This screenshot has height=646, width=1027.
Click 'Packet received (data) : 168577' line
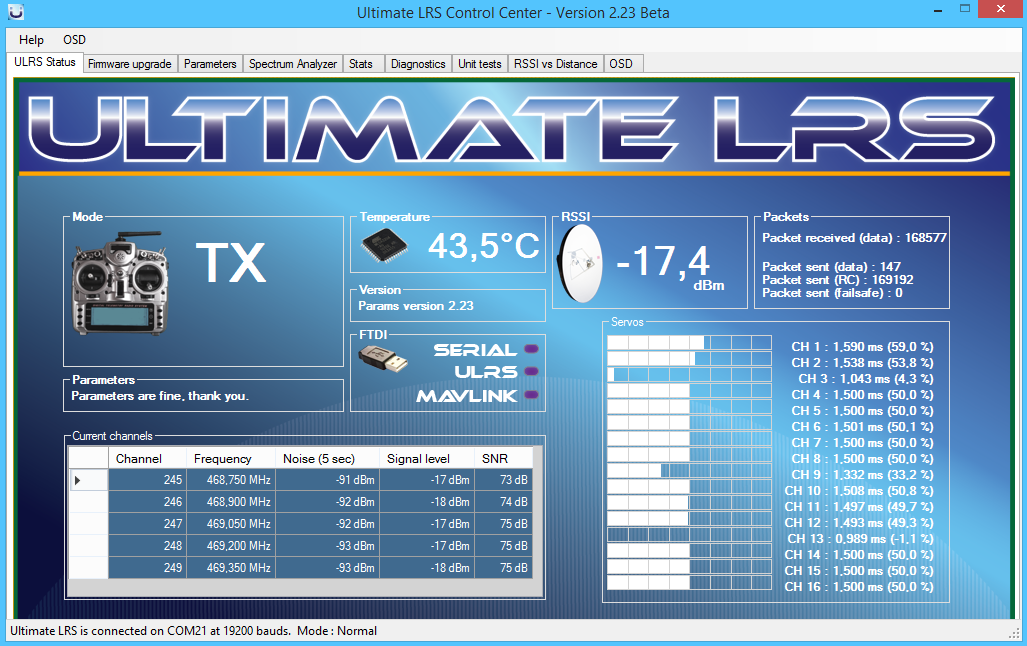(854, 238)
